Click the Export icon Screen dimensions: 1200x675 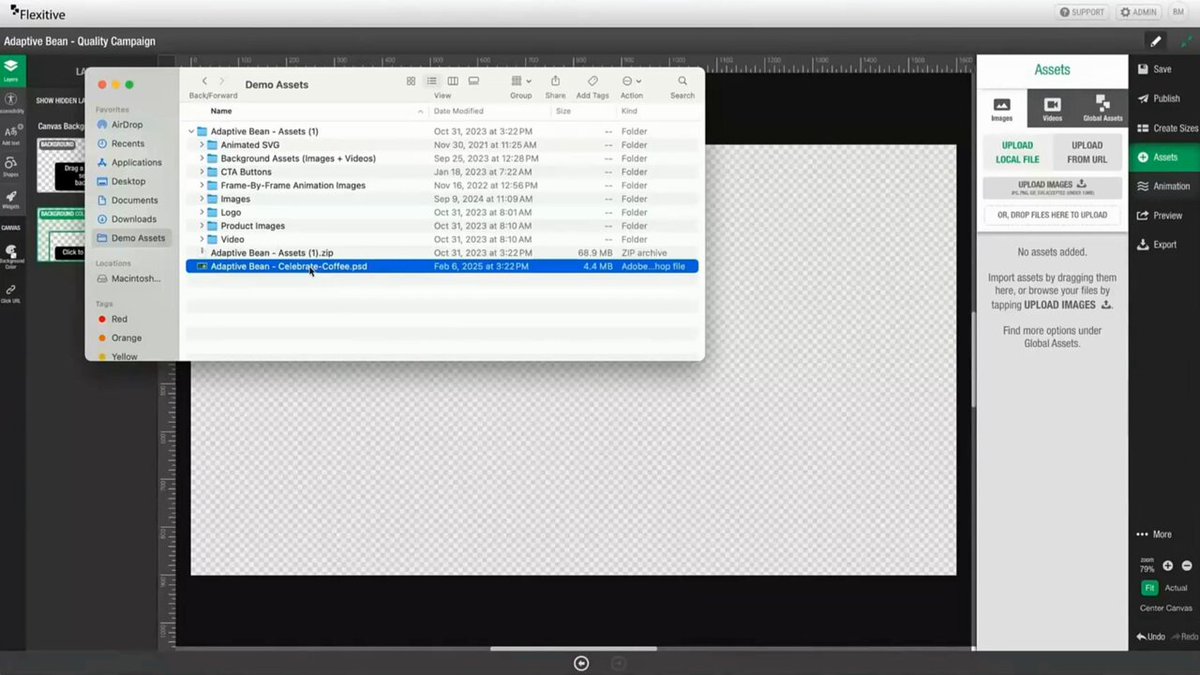coord(1143,244)
